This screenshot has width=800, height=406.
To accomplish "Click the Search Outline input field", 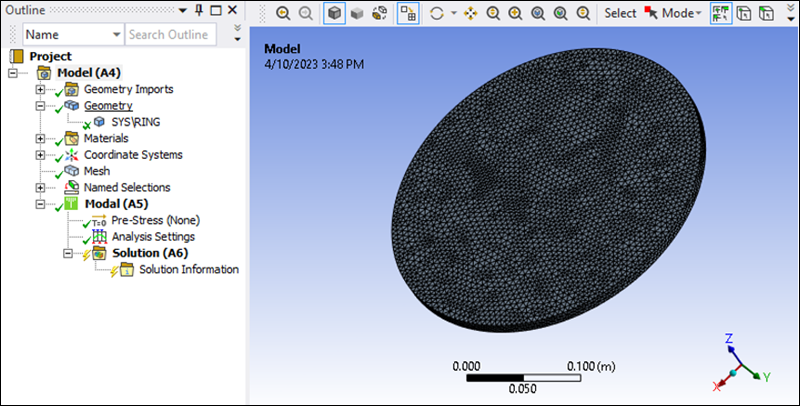I will click(168, 35).
